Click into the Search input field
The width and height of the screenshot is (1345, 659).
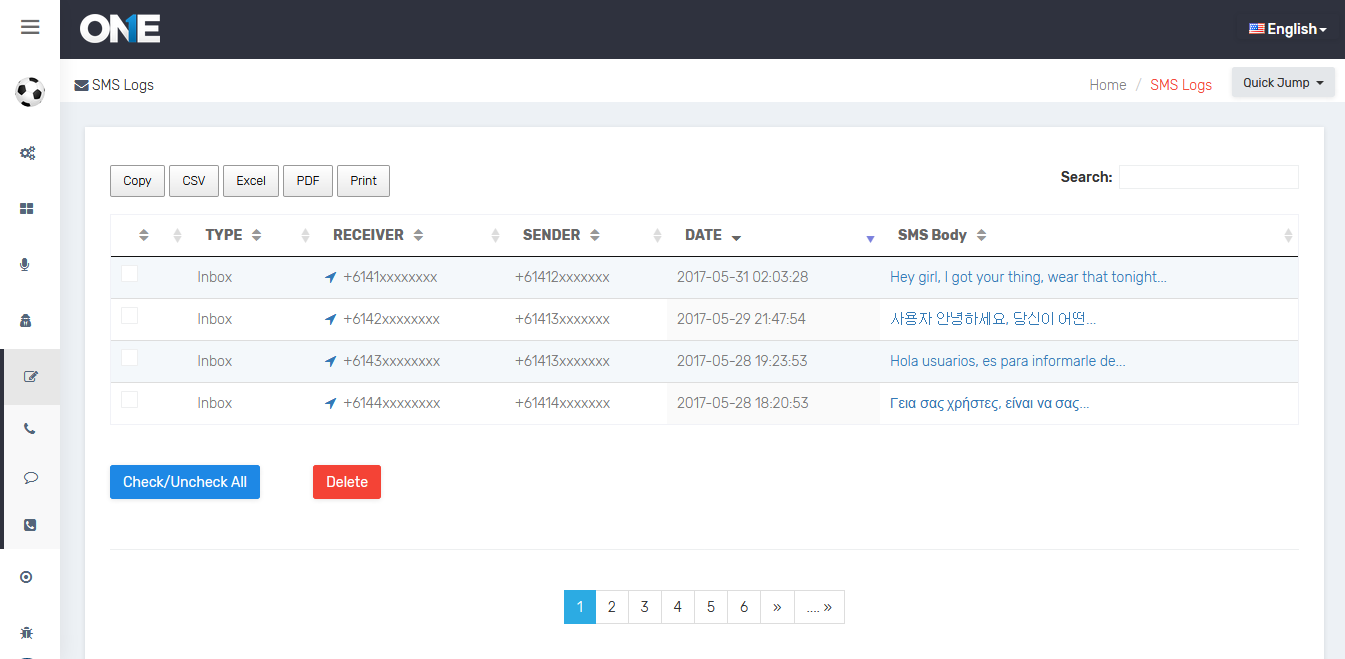click(x=1208, y=177)
